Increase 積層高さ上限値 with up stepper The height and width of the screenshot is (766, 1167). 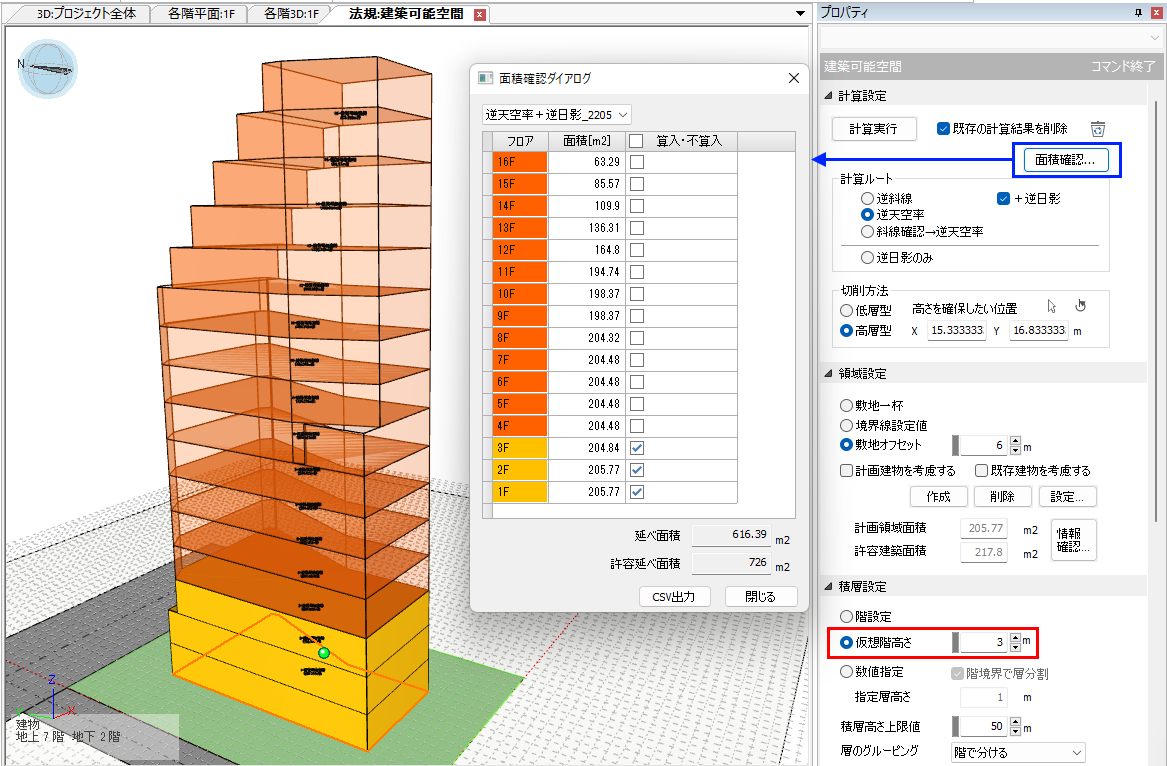coord(1015,722)
